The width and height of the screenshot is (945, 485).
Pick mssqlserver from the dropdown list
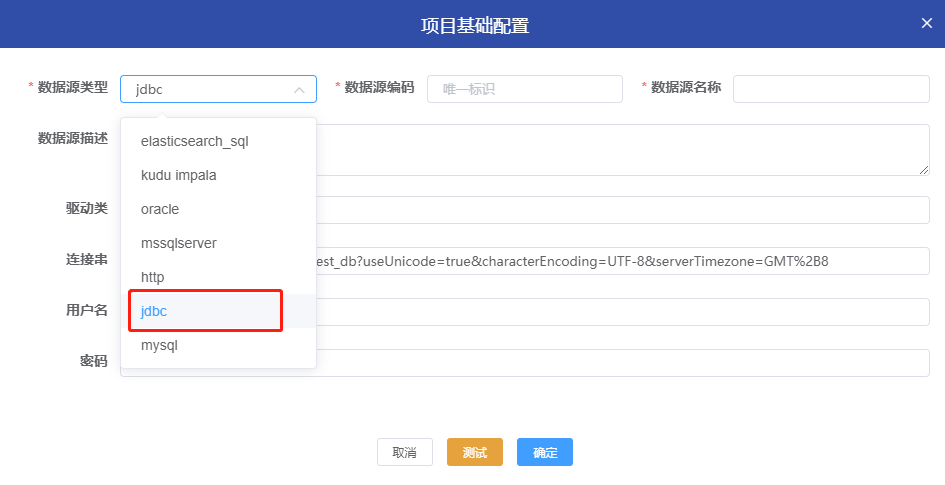coord(178,243)
